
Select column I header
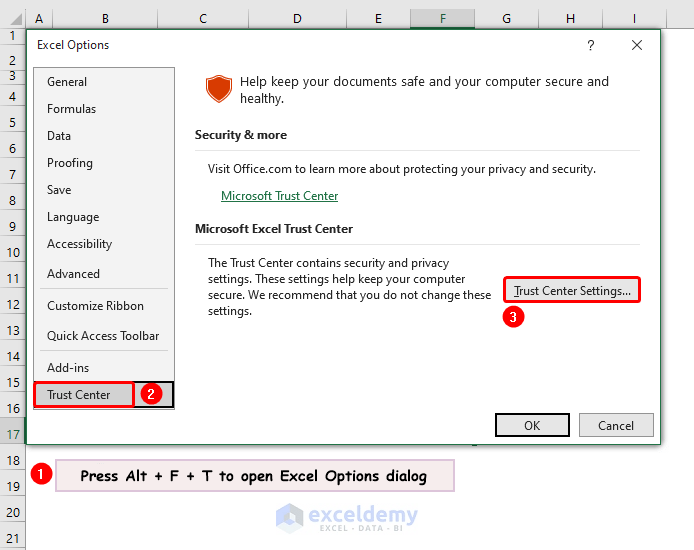[x=634, y=19]
